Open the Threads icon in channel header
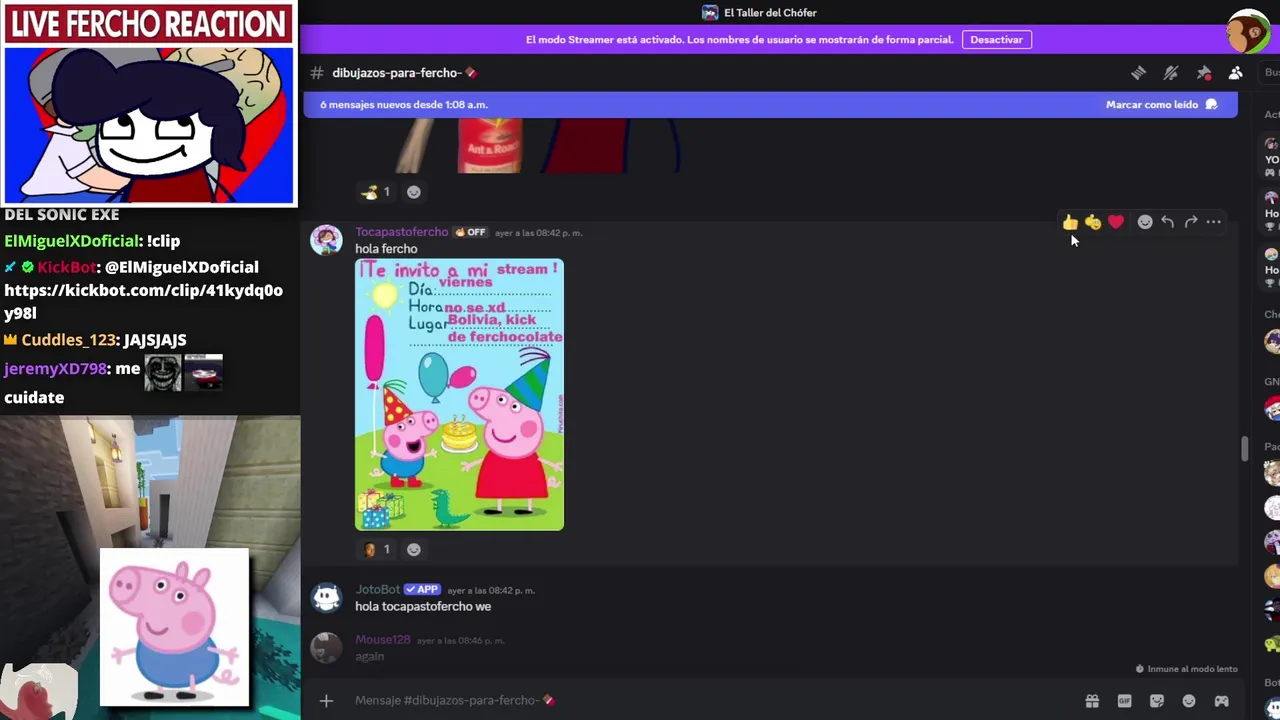Image resolution: width=1280 pixels, height=720 pixels. 1138,73
